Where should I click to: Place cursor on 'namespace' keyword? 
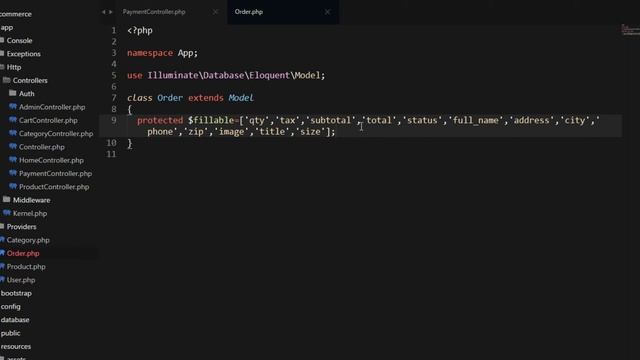pyautogui.click(x=150, y=53)
